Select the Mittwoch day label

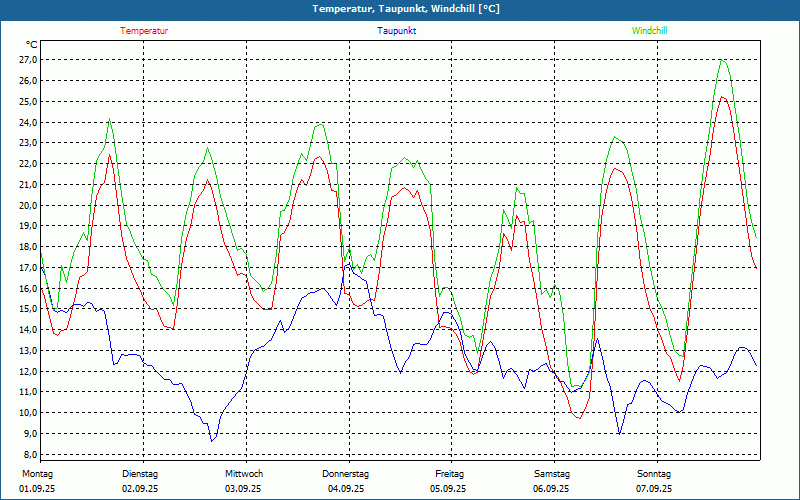pyautogui.click(x=244, y=474)
